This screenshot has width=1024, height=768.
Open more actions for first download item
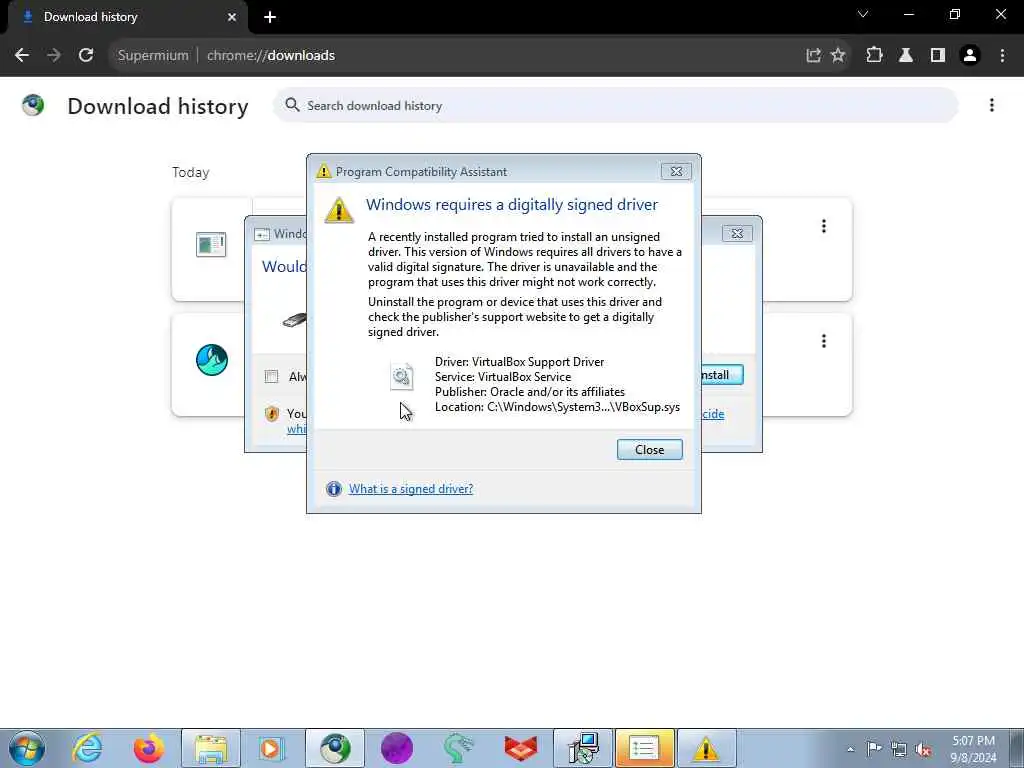824,226
